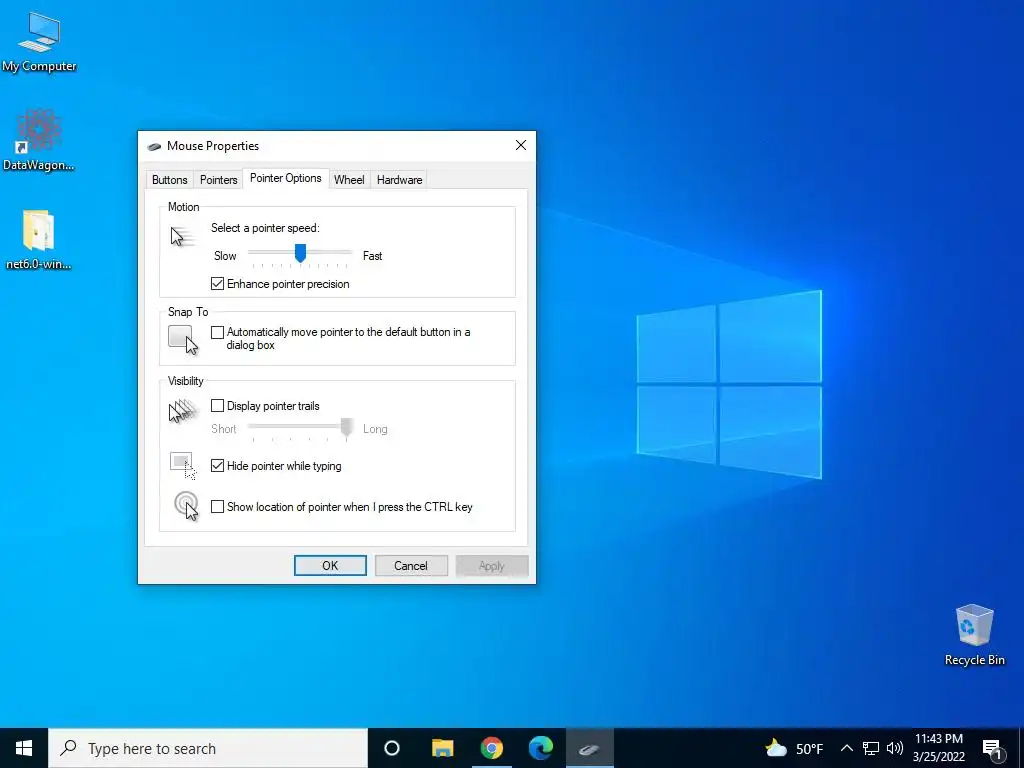The height and width of the screenshot is (768, 1024).
Task: Switch to the Wheel tab
Action: click(349, 180)
